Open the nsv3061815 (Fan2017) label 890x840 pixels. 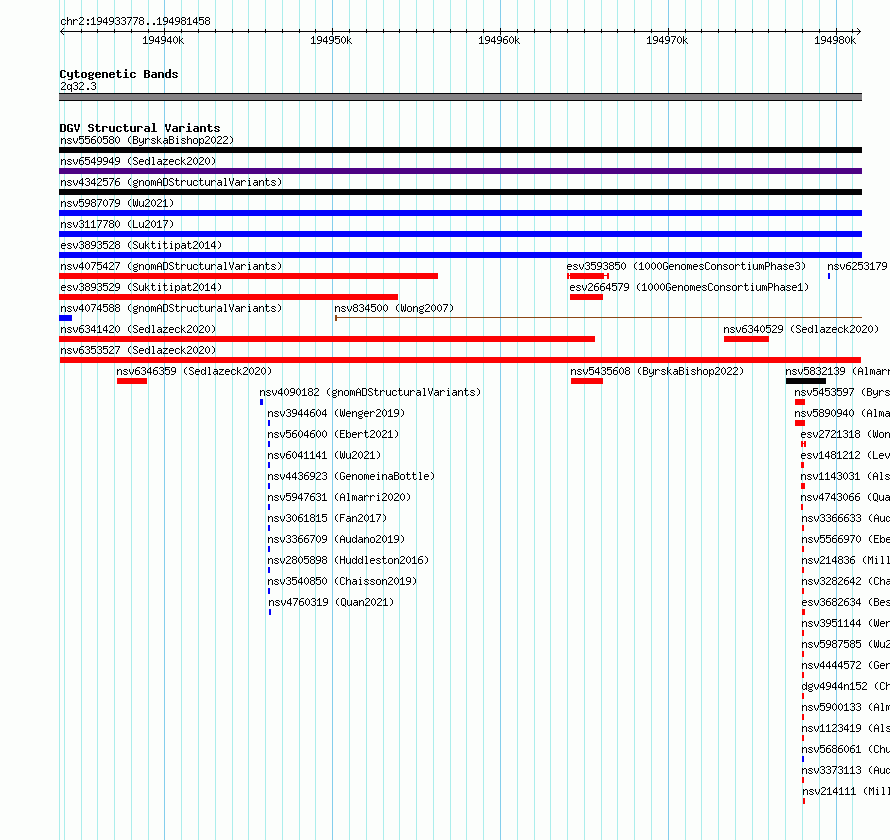coord(327,518)
